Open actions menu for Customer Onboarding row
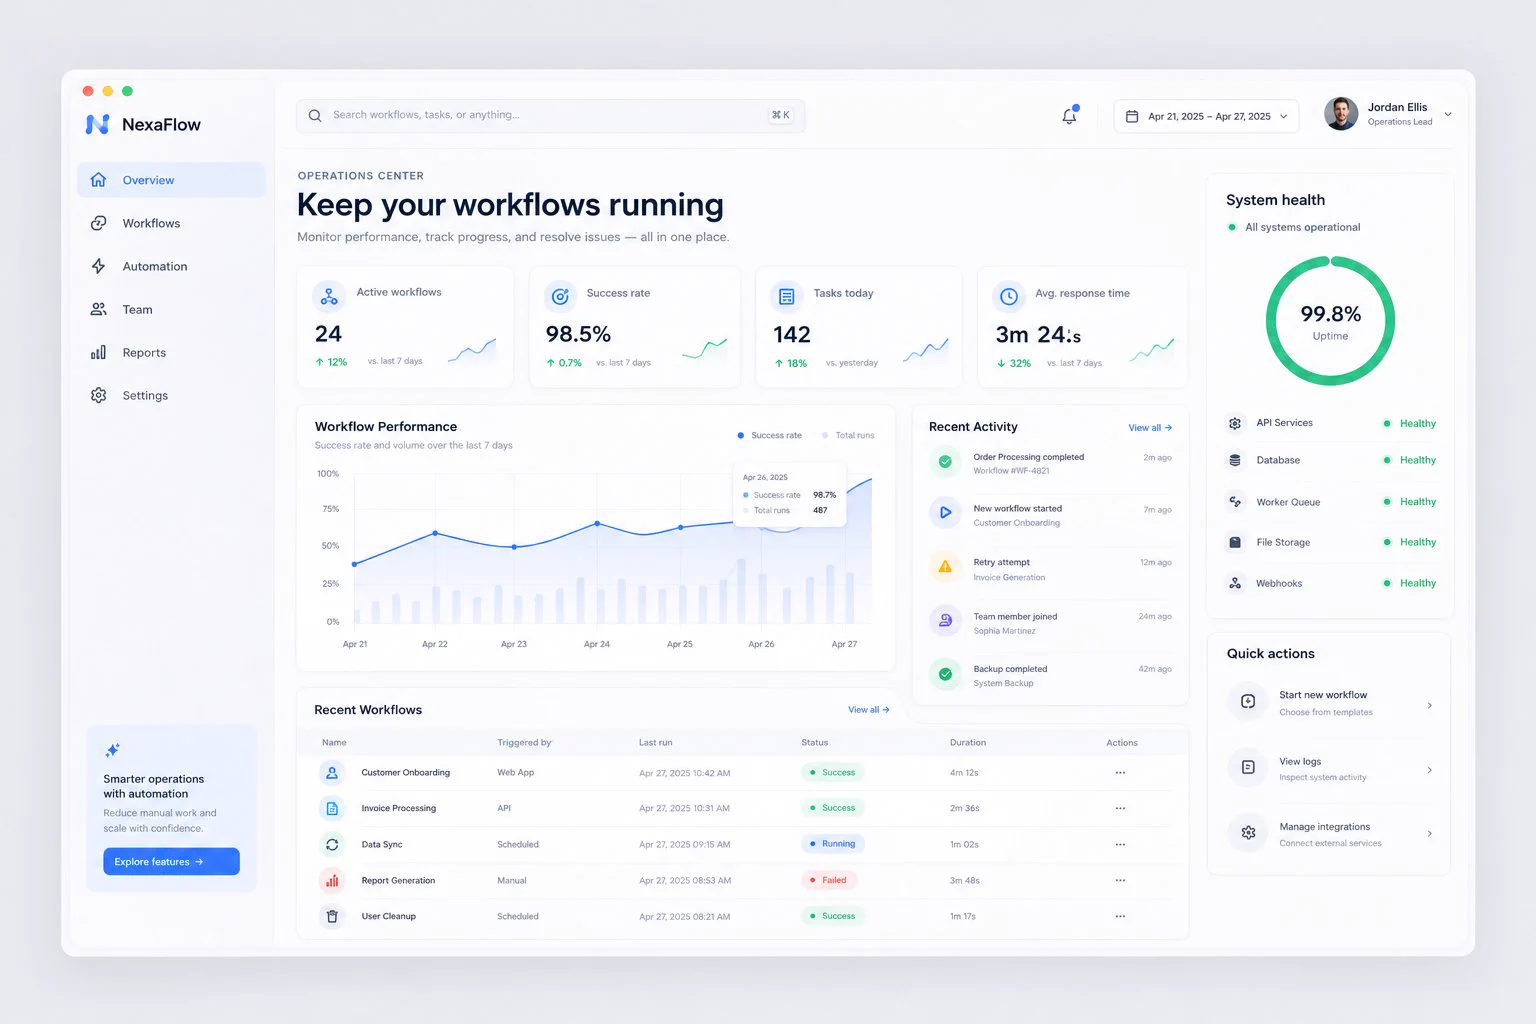The height and width of the screenshot is (1024, 1536). point(1120,773)
